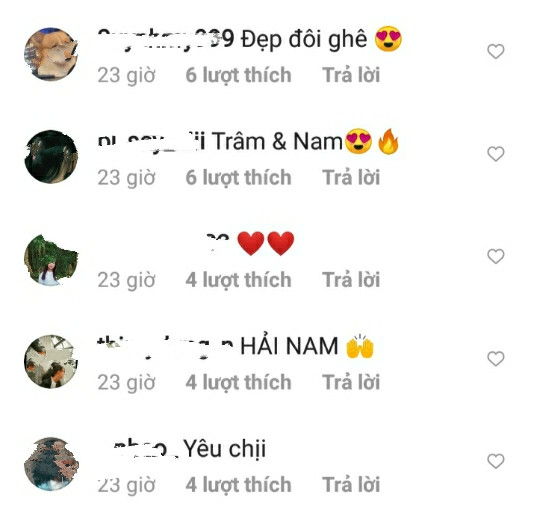View 4 likes on "Yêu chịi" comment
Viewport: 533px width, 505px height.
click(238, 485)
